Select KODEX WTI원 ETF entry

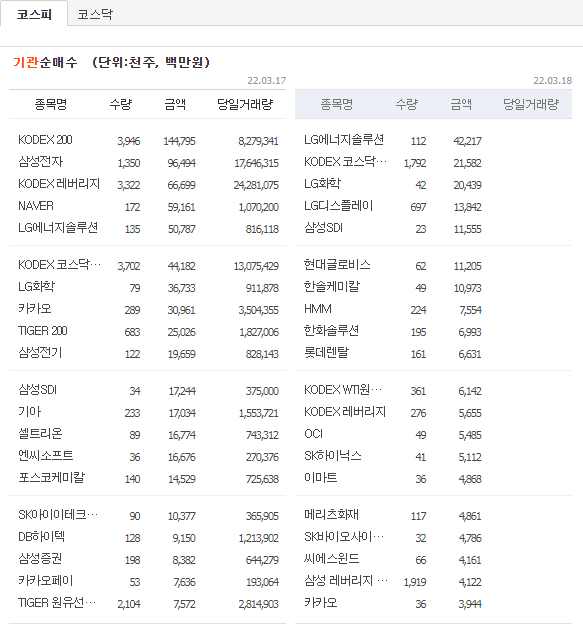343,390
